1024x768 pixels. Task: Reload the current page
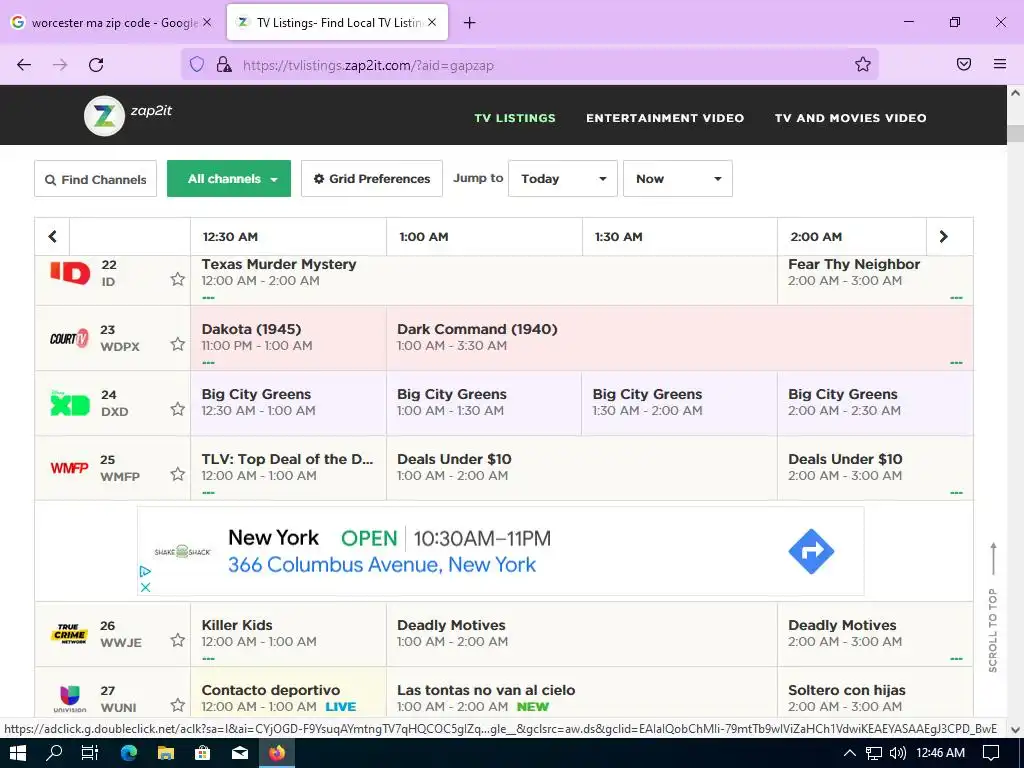[96, 65]
